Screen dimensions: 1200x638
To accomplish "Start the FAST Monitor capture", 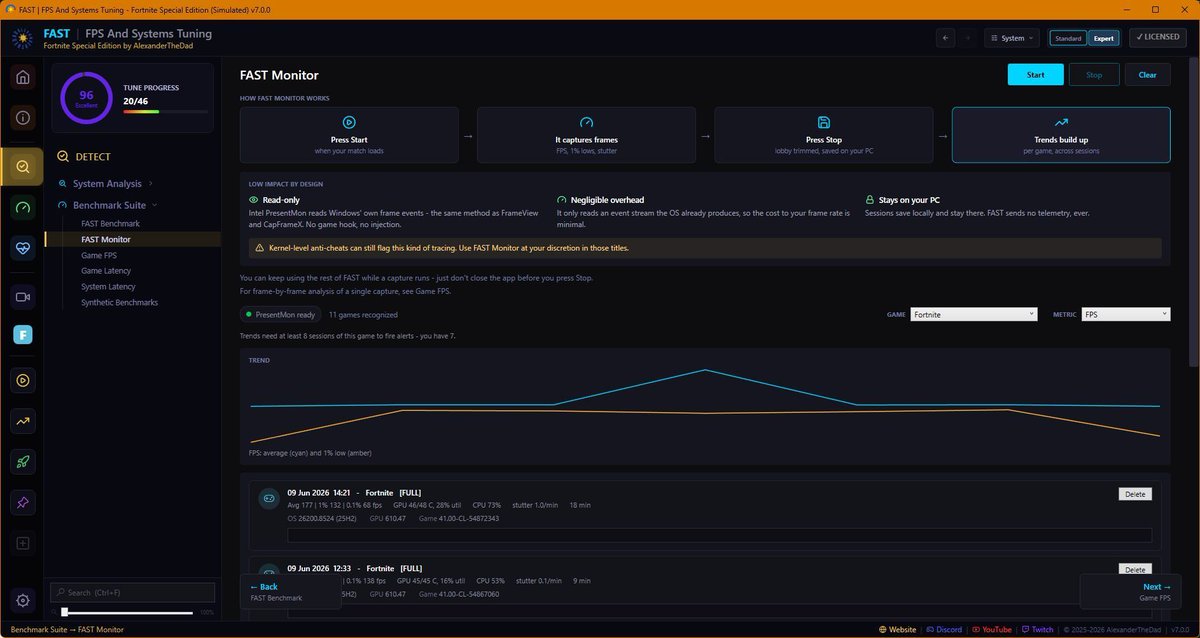I will tap(1035, 75).
